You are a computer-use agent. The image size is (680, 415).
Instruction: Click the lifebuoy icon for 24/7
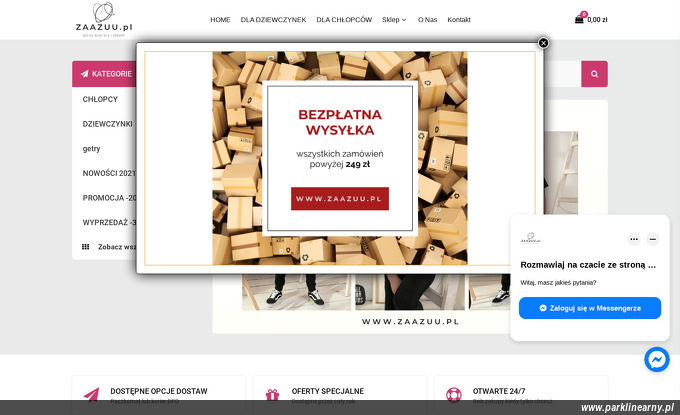click(454, 395)
